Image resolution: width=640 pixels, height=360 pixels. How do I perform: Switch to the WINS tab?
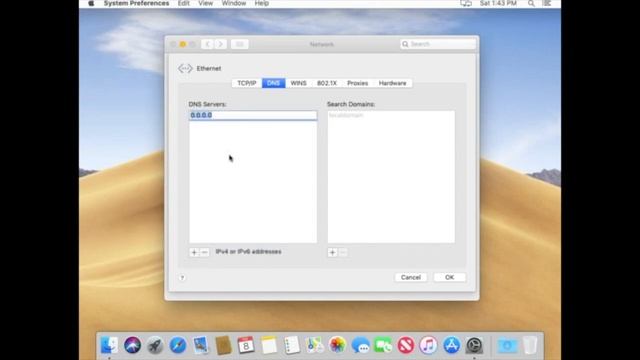pos(298,83)
